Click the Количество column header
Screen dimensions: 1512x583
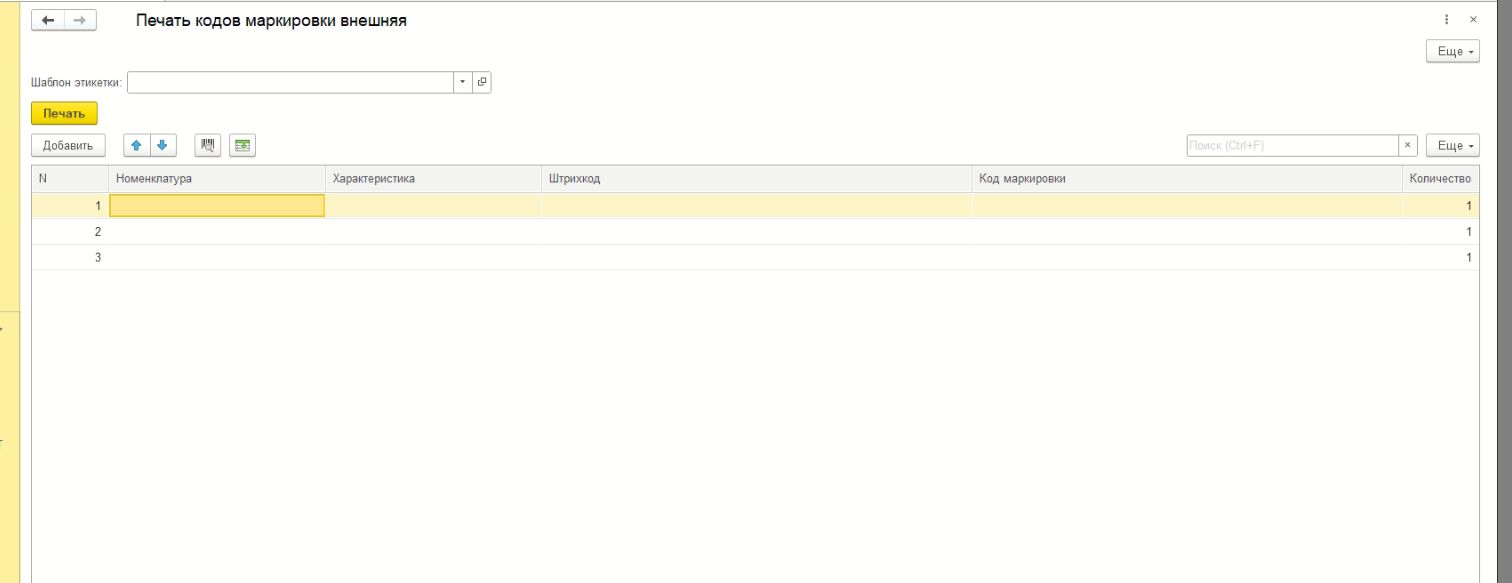1440,179
